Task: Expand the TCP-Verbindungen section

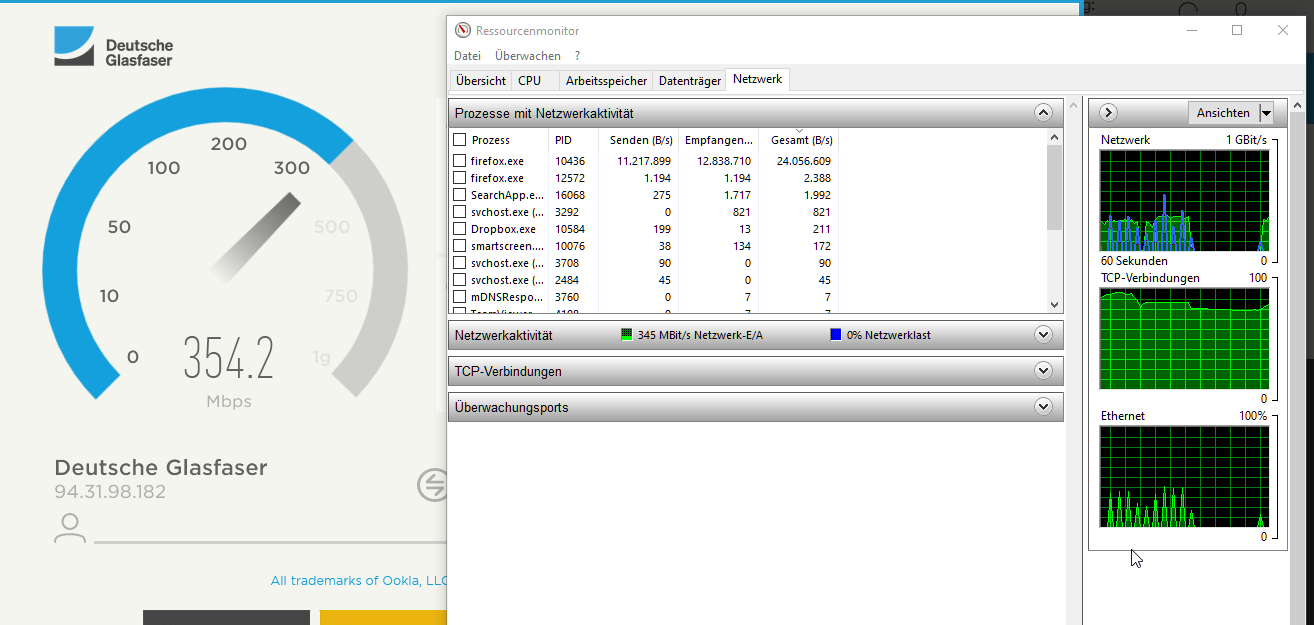Action: click(1044, 371)
